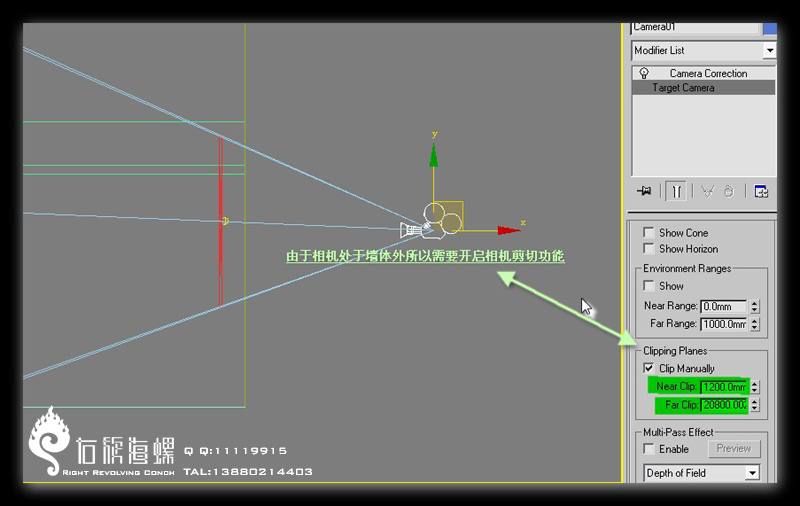Image resolution: width=800 pixels, height=506 pixels.
Task: Click the green Y-axis arrow of the gizmo
Action: coord(434,155)
